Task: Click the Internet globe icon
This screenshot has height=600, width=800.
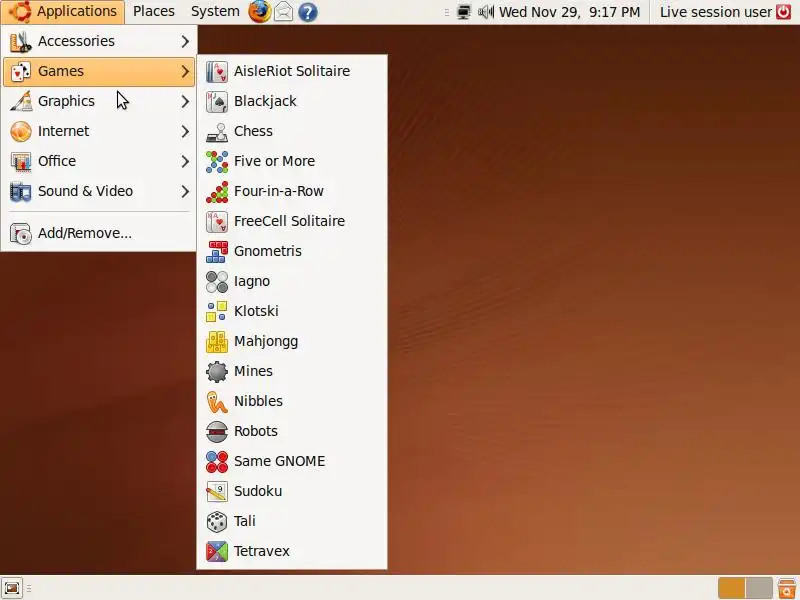Action: click(x=21, y=132)
